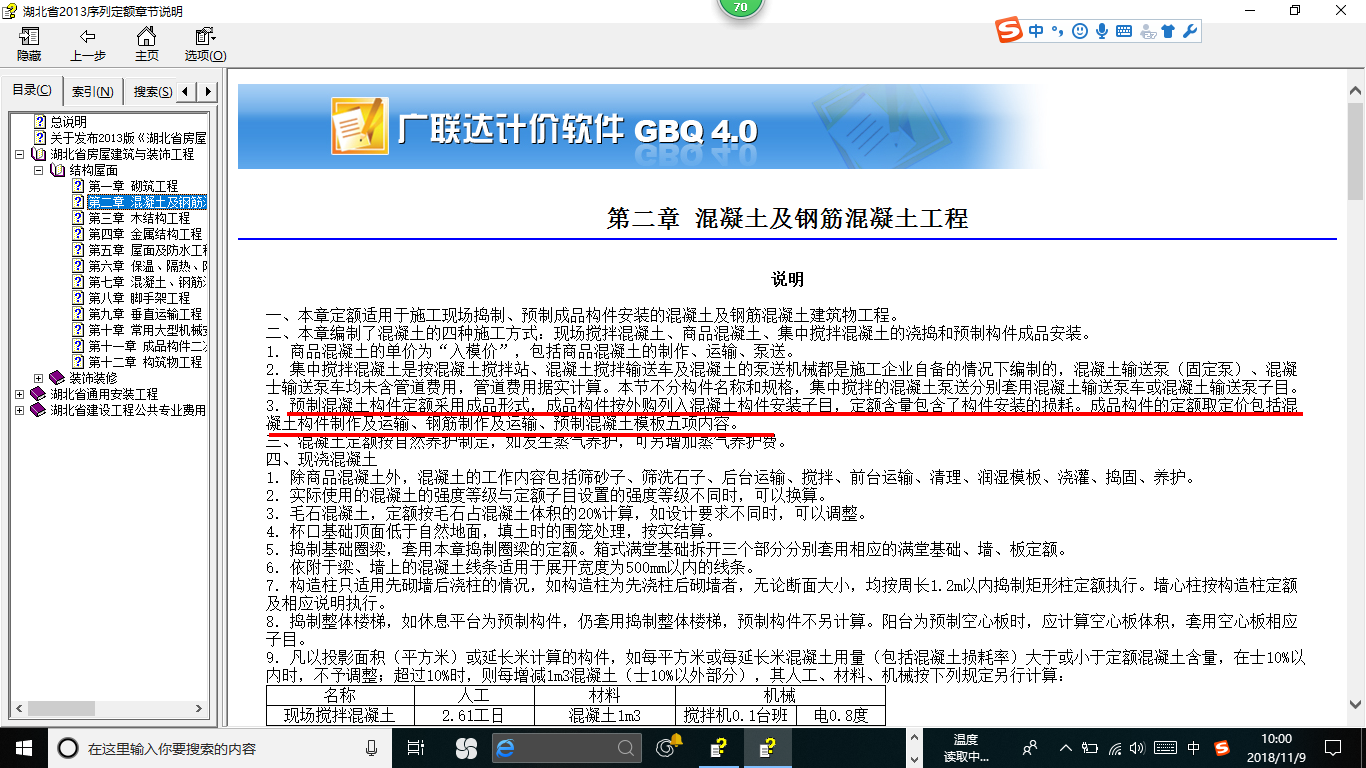Open the notification action center
This screenshot has width=1366, height=768.
tap(1332, 748)
